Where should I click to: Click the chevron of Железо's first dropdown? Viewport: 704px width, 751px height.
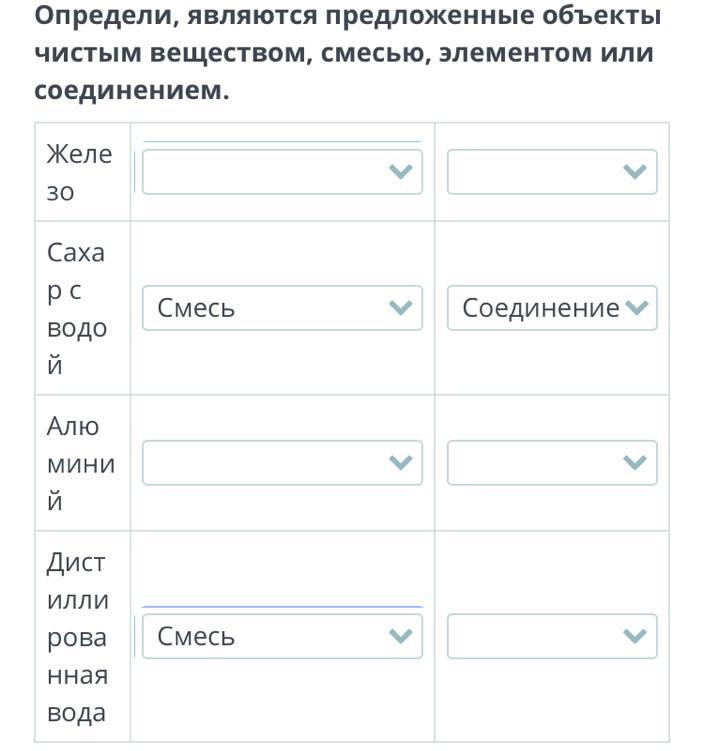tap(400, 172)
